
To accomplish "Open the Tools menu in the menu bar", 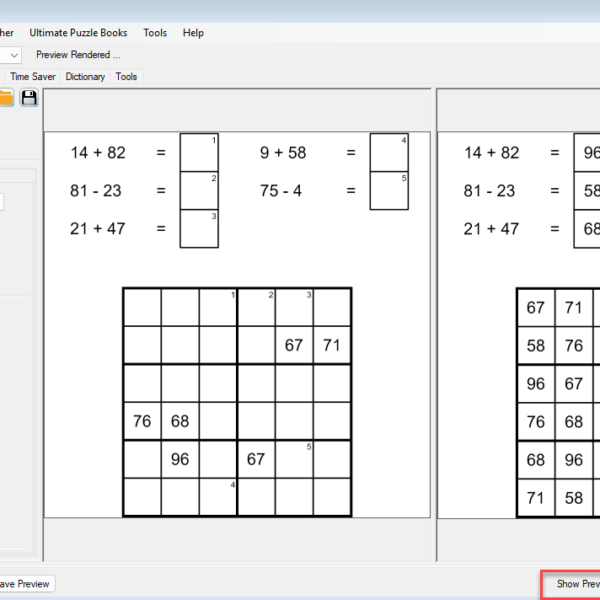I will [x=155, y=33].
